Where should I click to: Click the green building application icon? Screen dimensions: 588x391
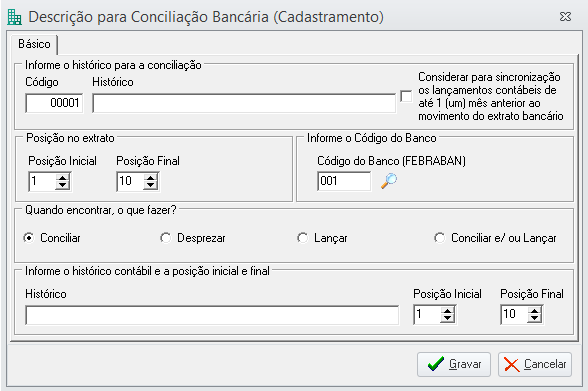14,17
